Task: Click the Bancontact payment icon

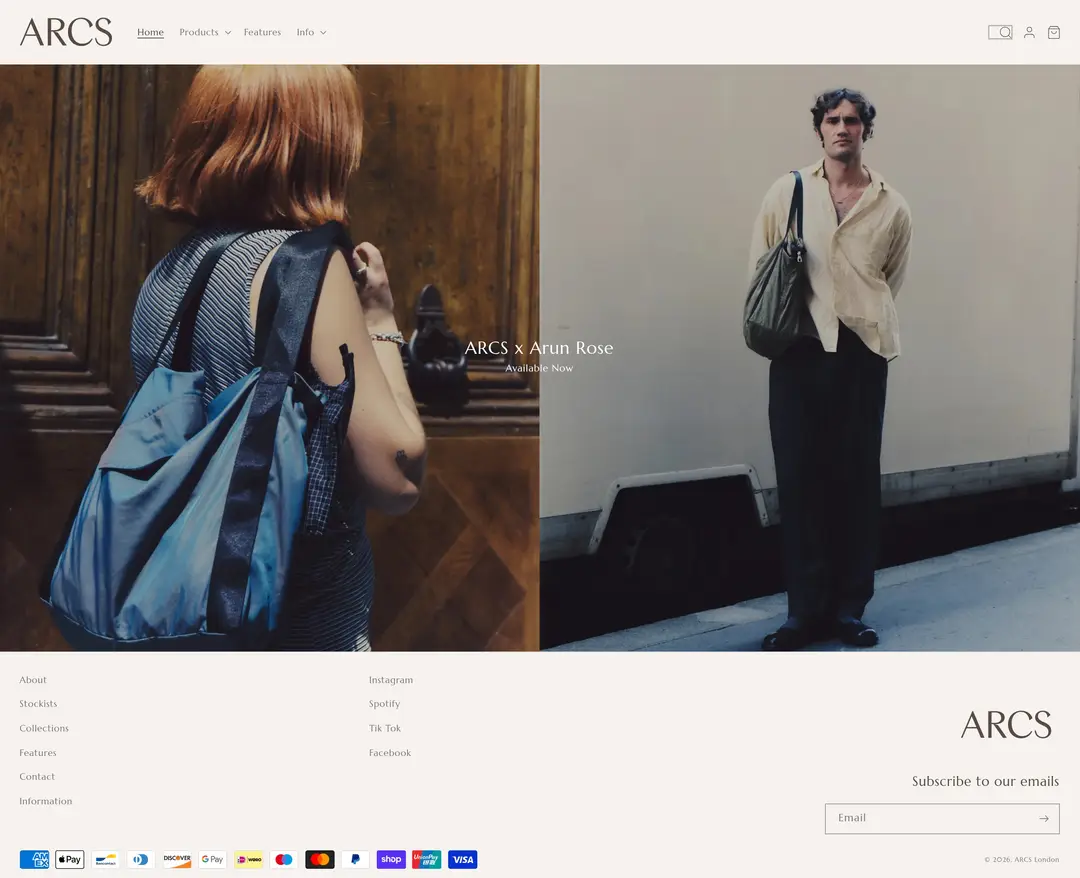Action: pyautogui.click(x=105, y=859)
